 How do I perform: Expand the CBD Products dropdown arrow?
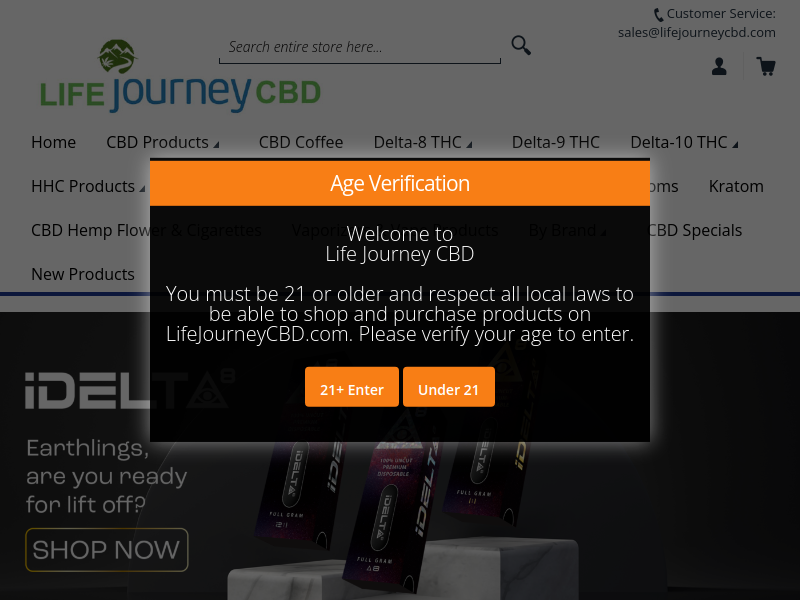pos(216,145)
